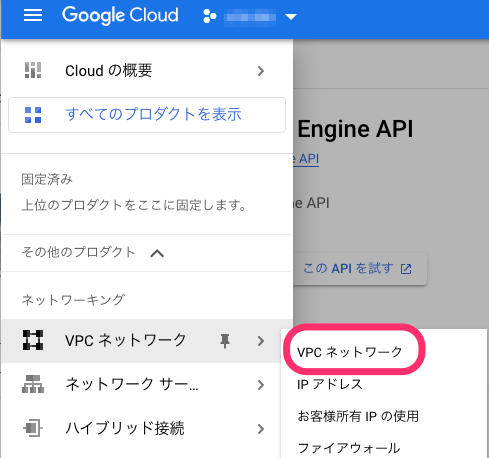The width and height of the screenshot is (489, 458).
Task: Open the hamburger navigation menu
Action: coord(33,15)
